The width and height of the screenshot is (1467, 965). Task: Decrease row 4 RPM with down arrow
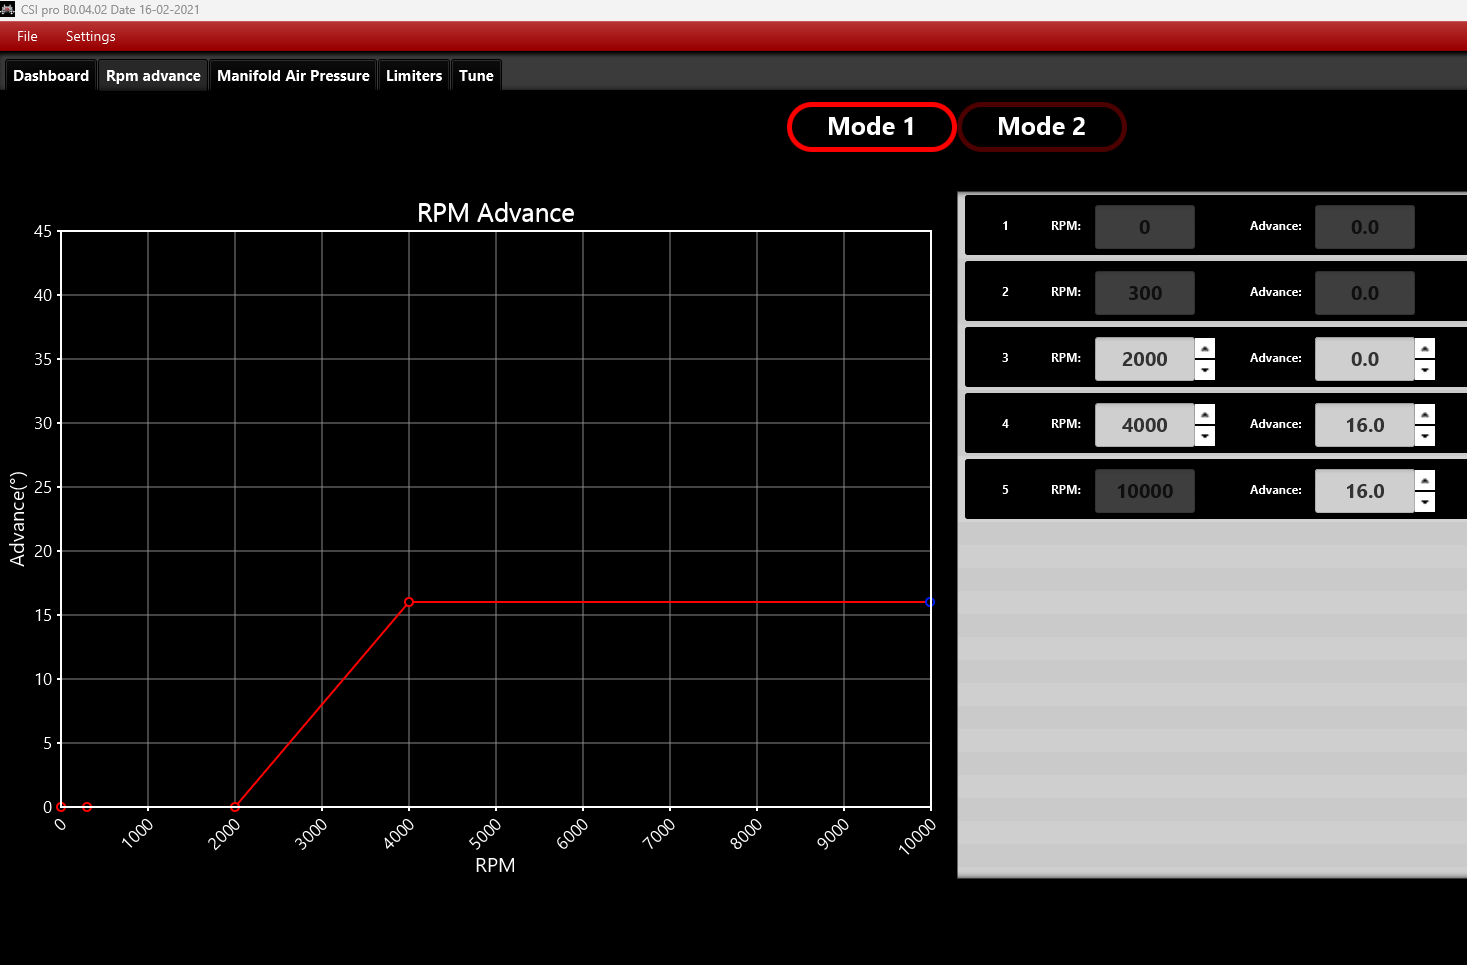(1205, 436)
